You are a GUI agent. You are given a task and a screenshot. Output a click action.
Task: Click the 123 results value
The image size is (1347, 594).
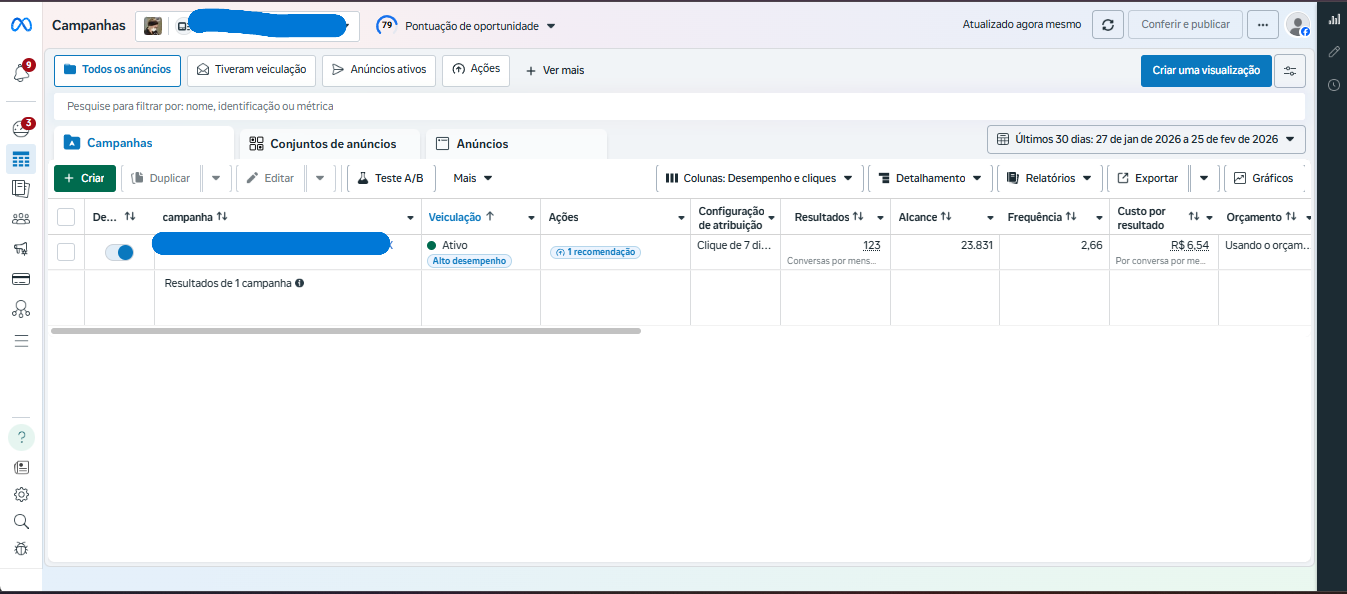tap(871, 245)
